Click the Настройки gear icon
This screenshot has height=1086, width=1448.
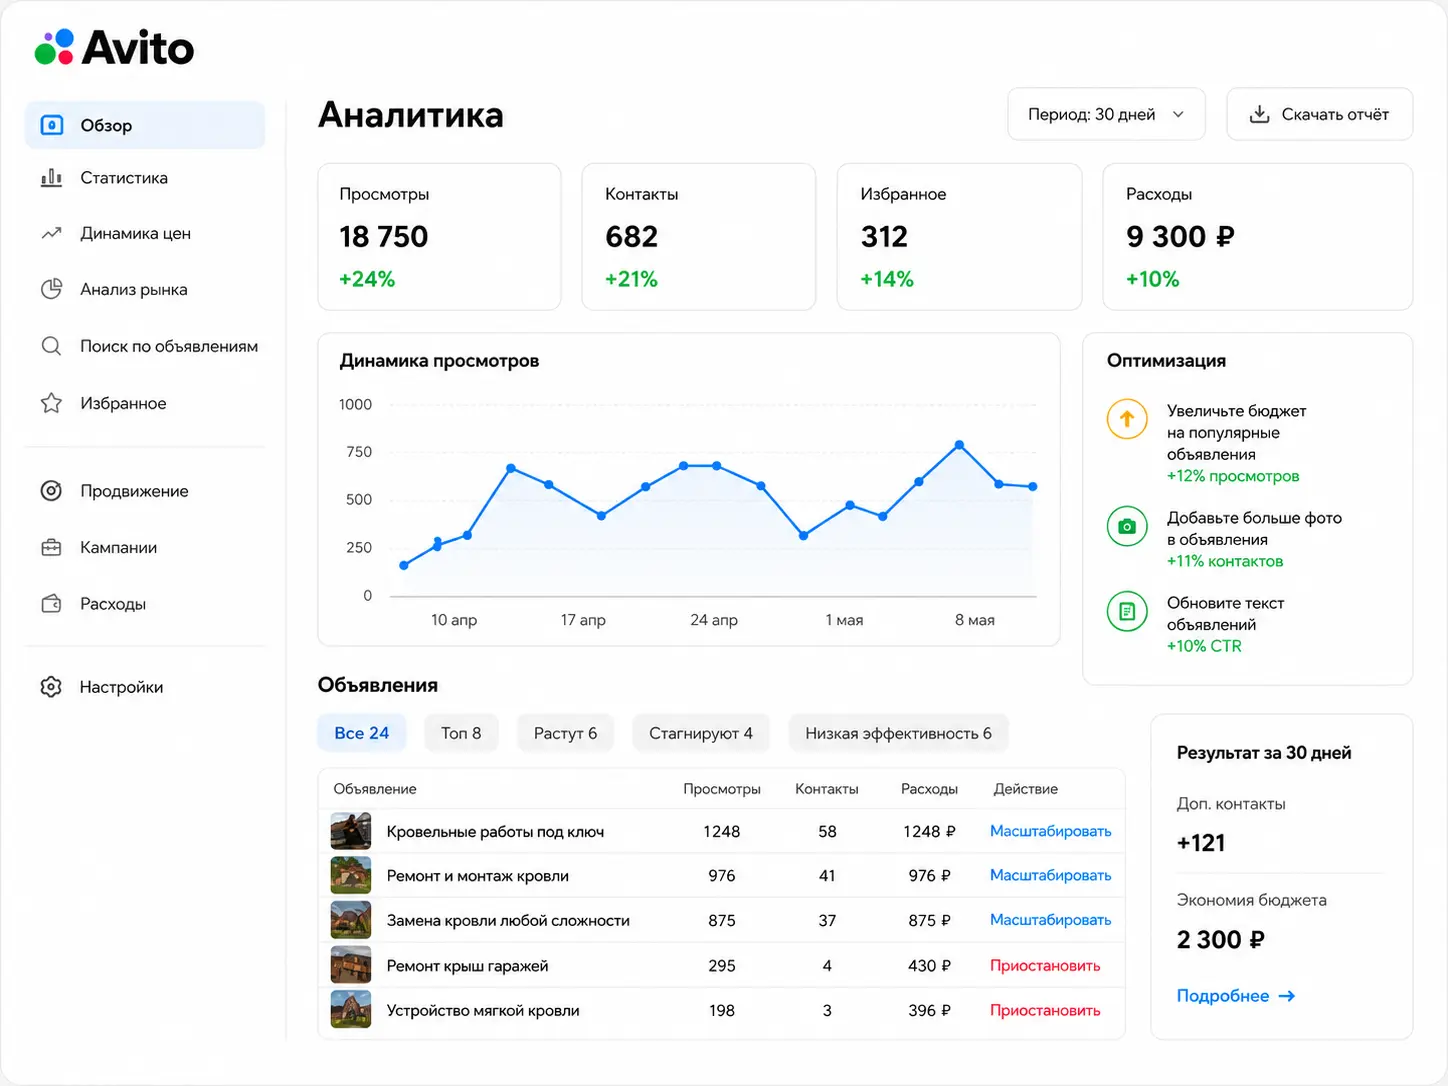tap(51, 687)
